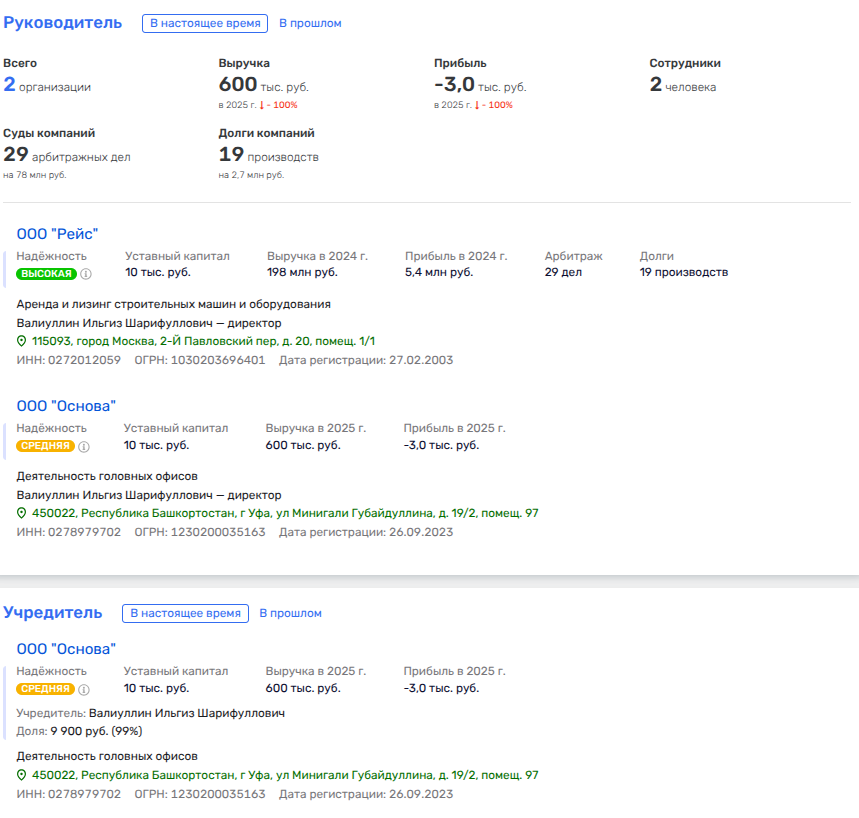Open Уфа address link under Руководитель section
The width and height of the screenshot is (859, 818).
click(x=285, y=514)
